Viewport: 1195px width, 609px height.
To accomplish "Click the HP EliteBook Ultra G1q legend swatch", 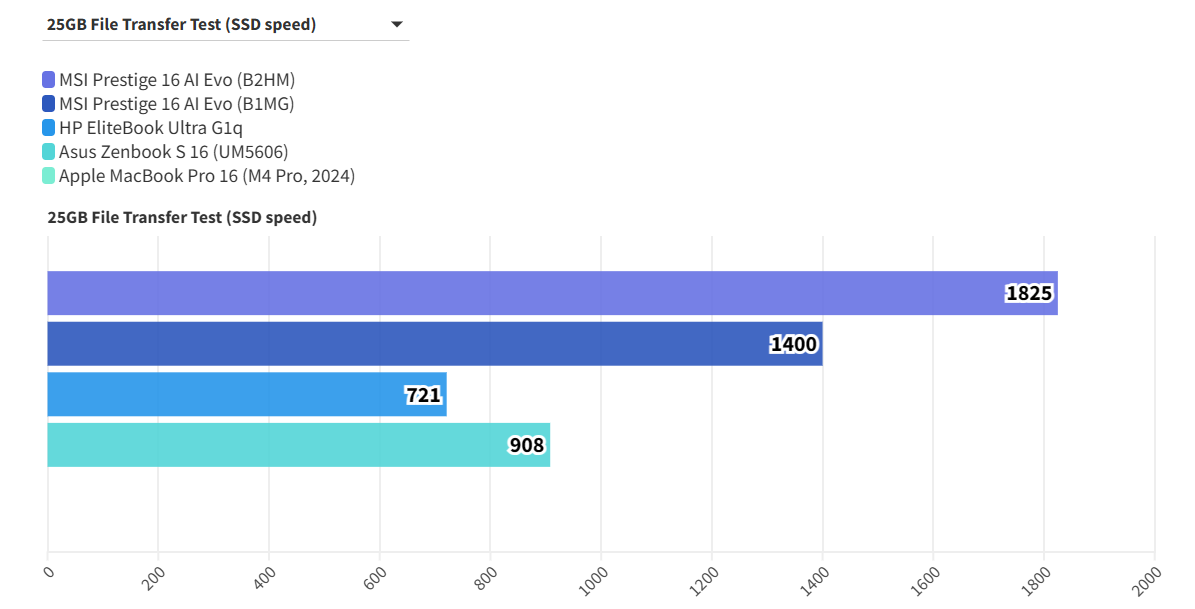I will 49,128.
